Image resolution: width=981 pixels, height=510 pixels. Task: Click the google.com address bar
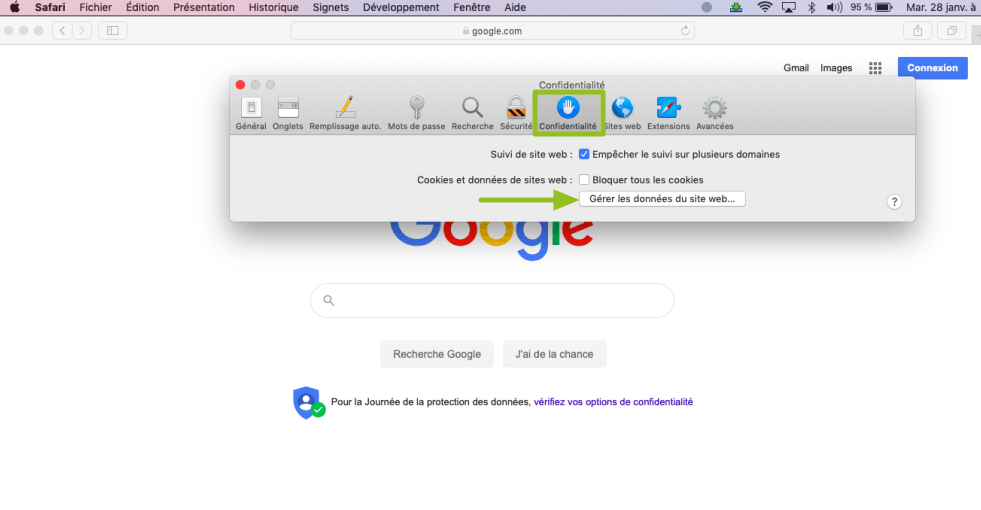tap(492, 31)
